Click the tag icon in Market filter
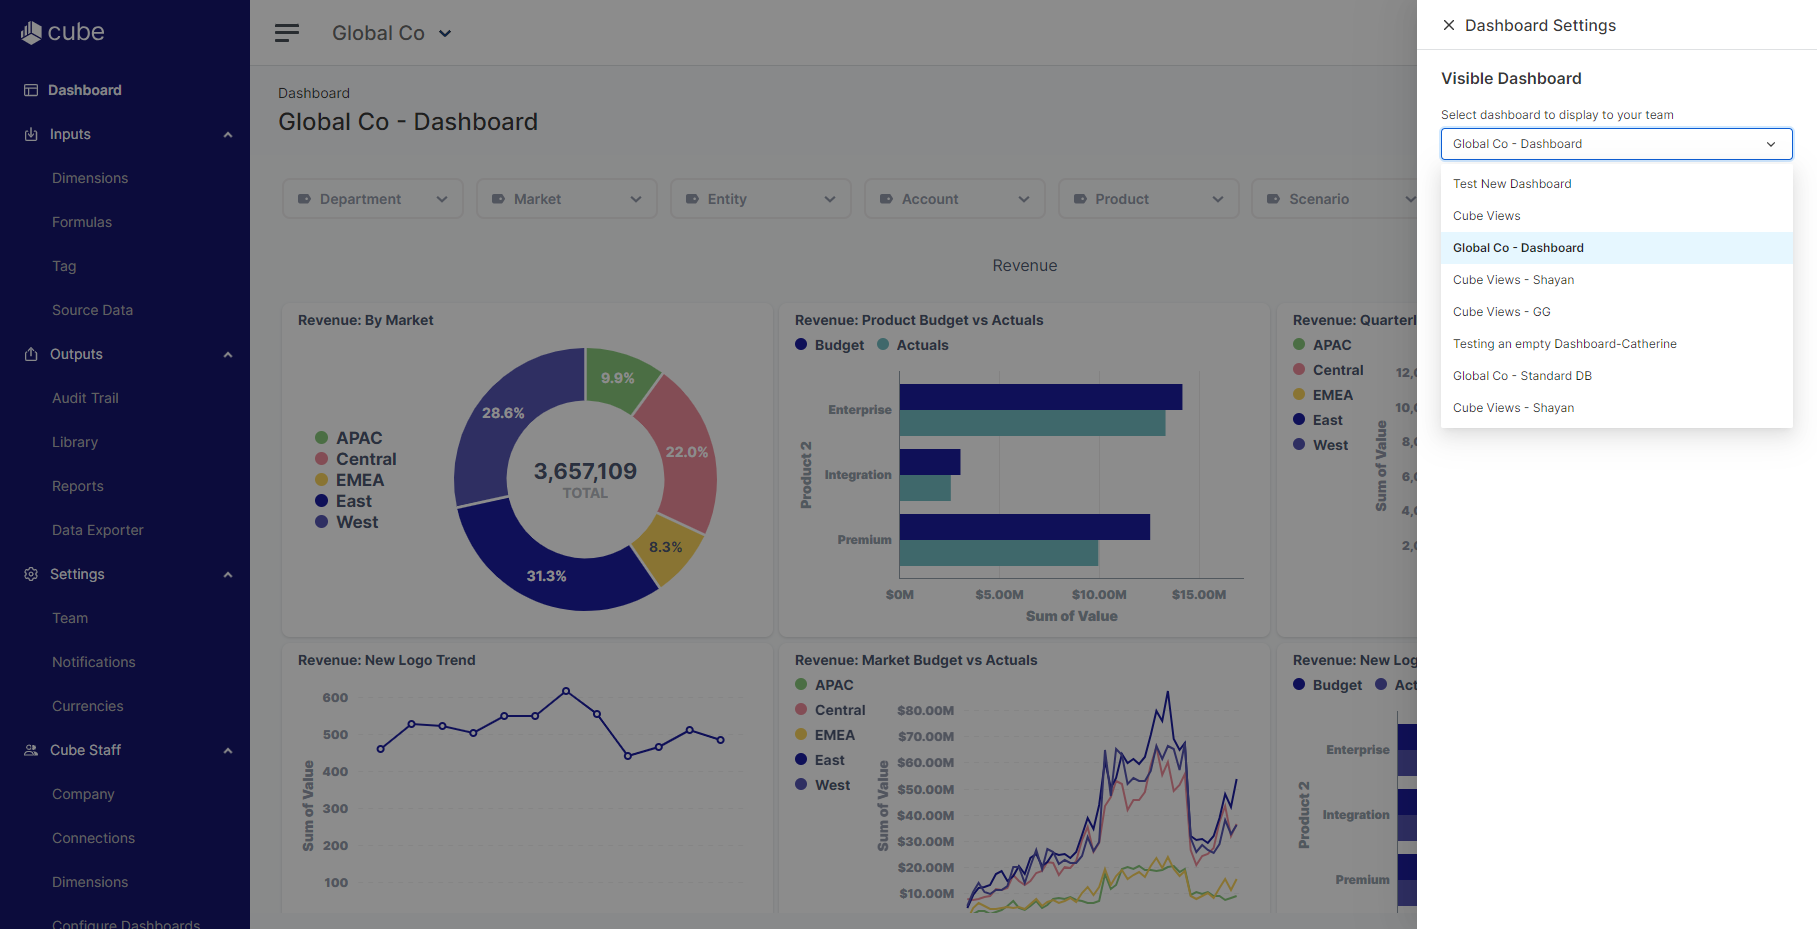1817x929 pixels. pyautogui.click(x=498, y=199)
